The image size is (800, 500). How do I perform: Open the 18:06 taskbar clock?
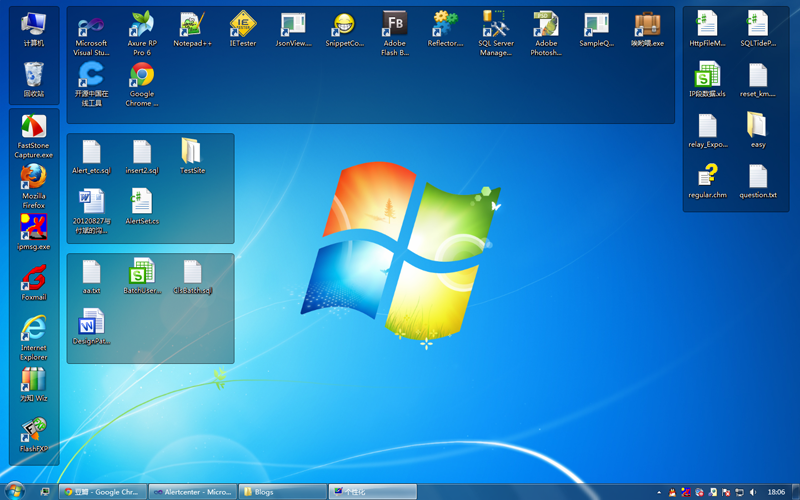tap(776, 492)
